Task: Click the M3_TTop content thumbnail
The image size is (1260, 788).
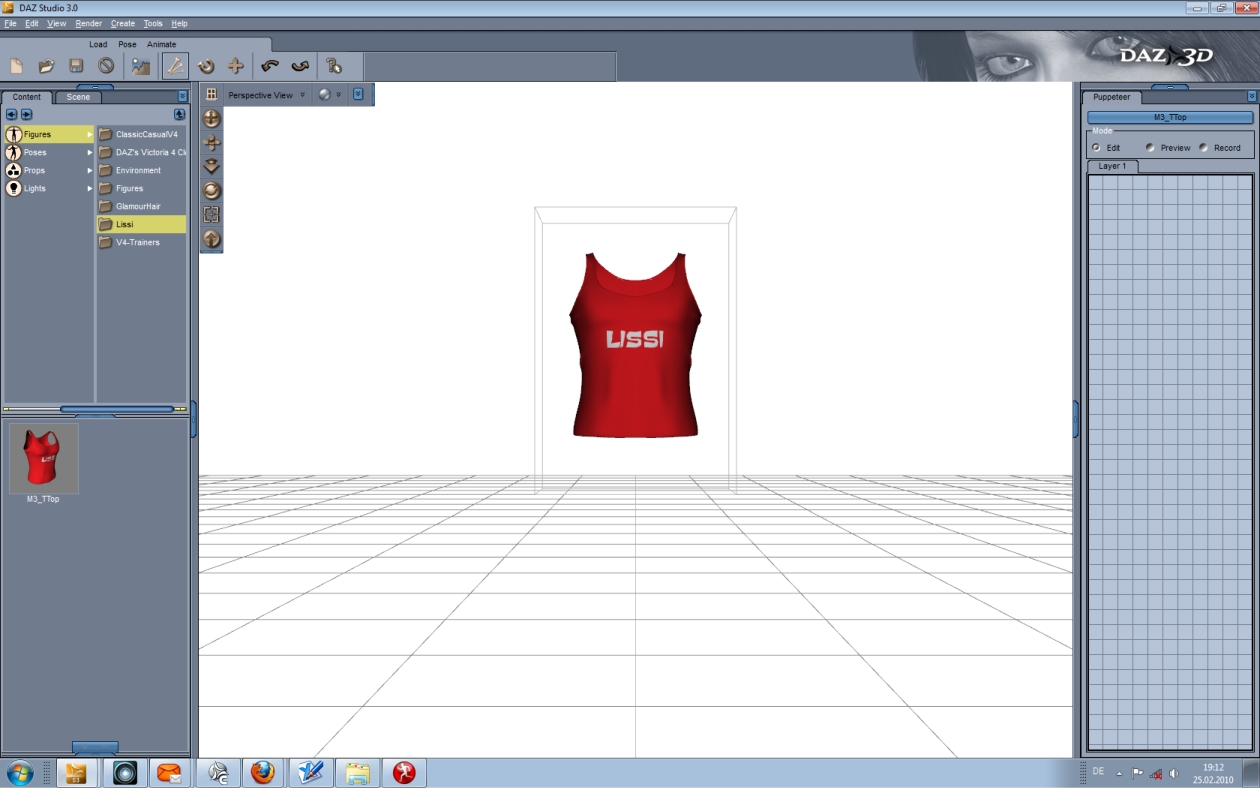Action: pos(43,458)
